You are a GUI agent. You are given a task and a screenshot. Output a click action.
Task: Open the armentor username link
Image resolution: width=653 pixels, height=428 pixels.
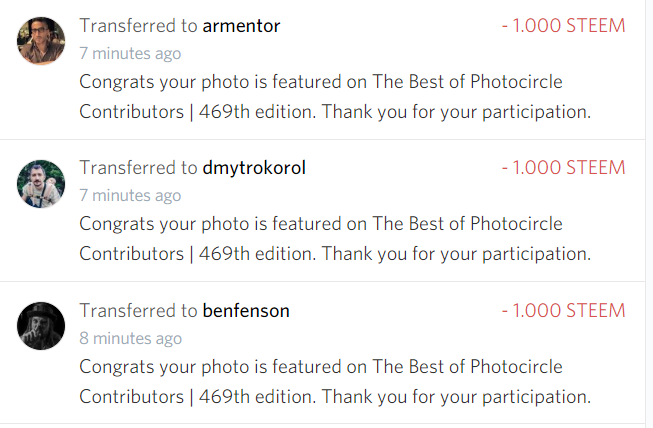click(x=241, y=26)
